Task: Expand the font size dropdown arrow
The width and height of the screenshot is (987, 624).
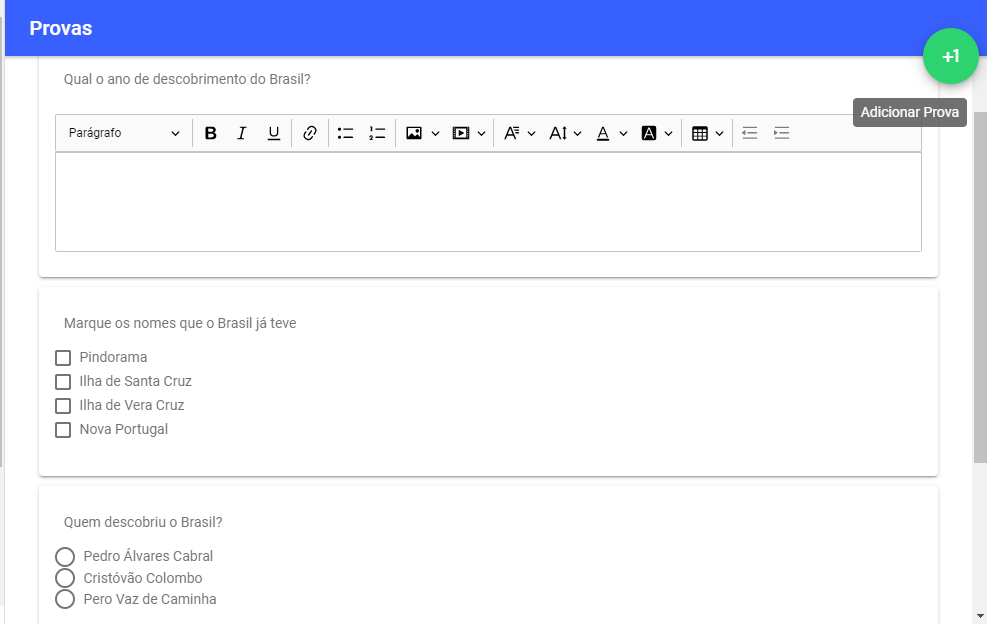Action: pyautogui.click(x=577, y=133)
